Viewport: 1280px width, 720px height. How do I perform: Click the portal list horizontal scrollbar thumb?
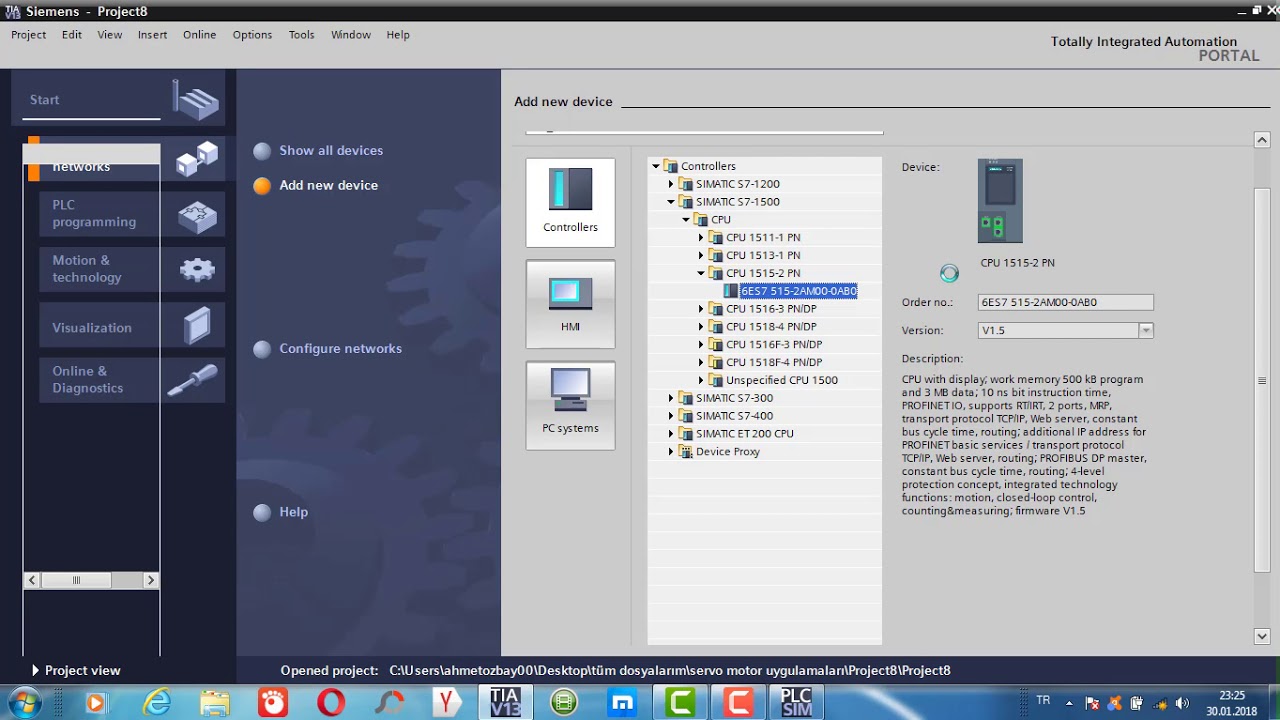[x=77, y=580]
